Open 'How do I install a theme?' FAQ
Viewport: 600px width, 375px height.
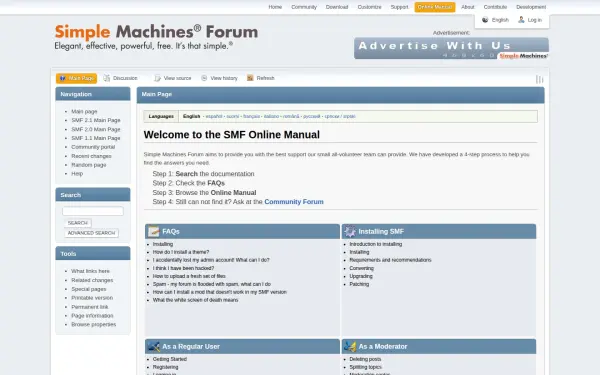click(181, 252)
